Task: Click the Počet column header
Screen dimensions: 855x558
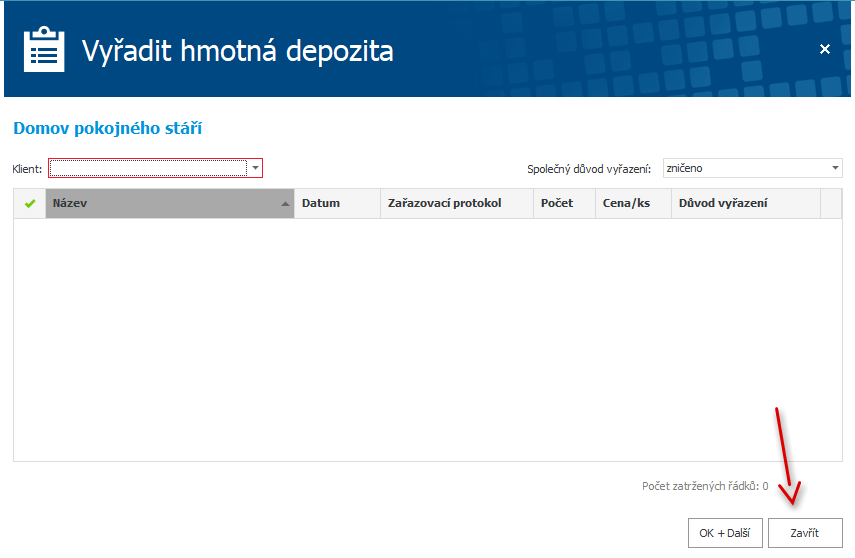Action: (x=564, y=203)
